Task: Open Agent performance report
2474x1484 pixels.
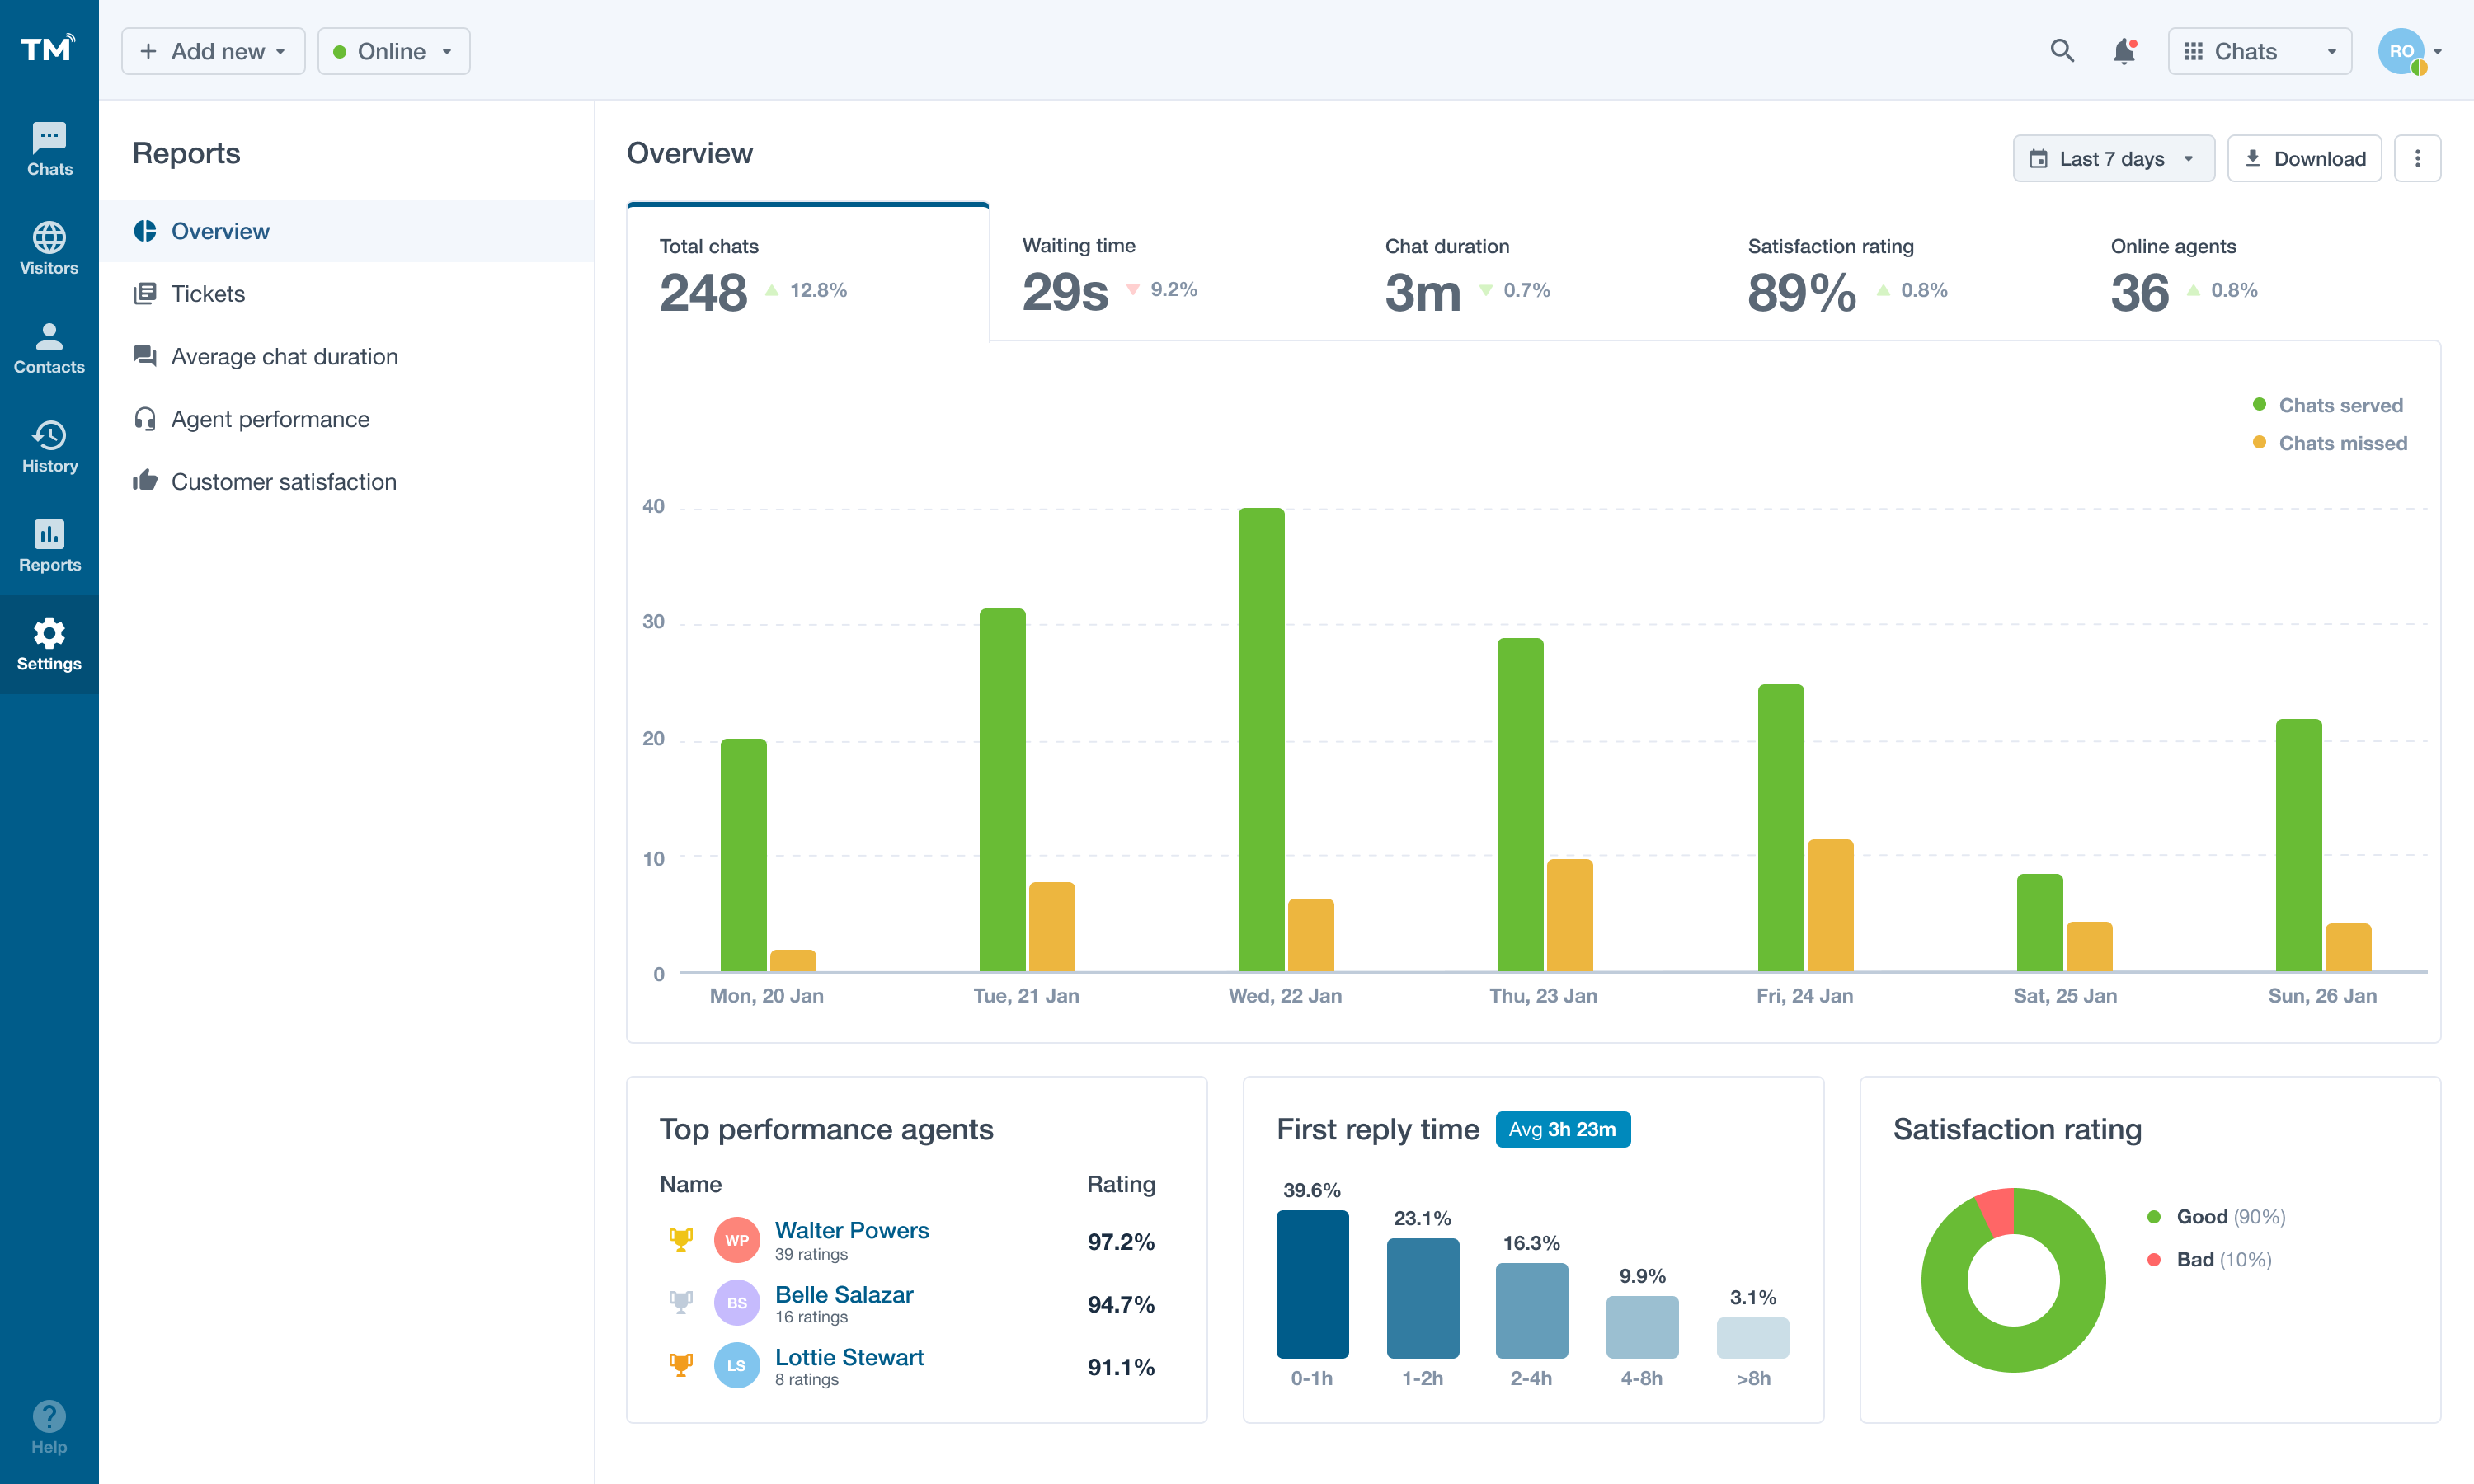Action: pos(270,419)
